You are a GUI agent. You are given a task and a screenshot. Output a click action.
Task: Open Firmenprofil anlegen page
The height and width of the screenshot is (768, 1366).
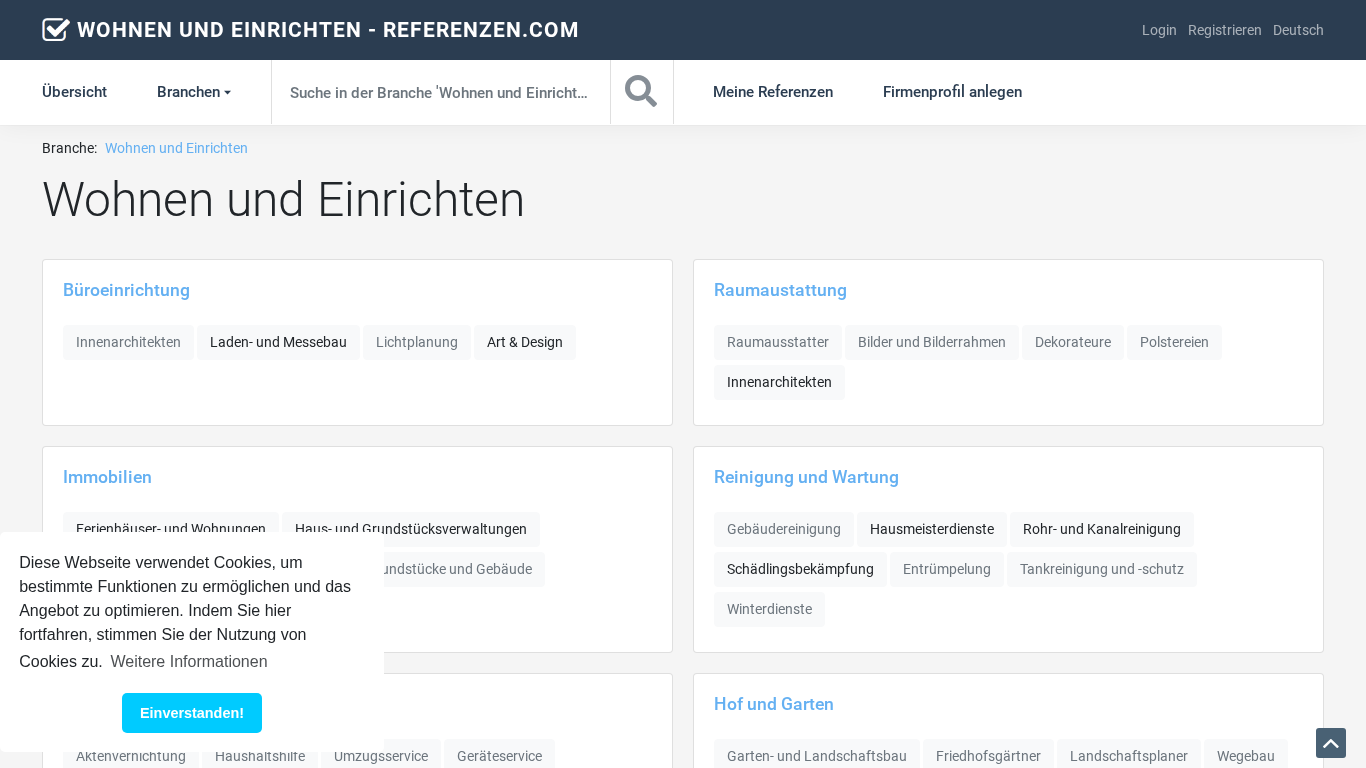(x=952, y=92)
